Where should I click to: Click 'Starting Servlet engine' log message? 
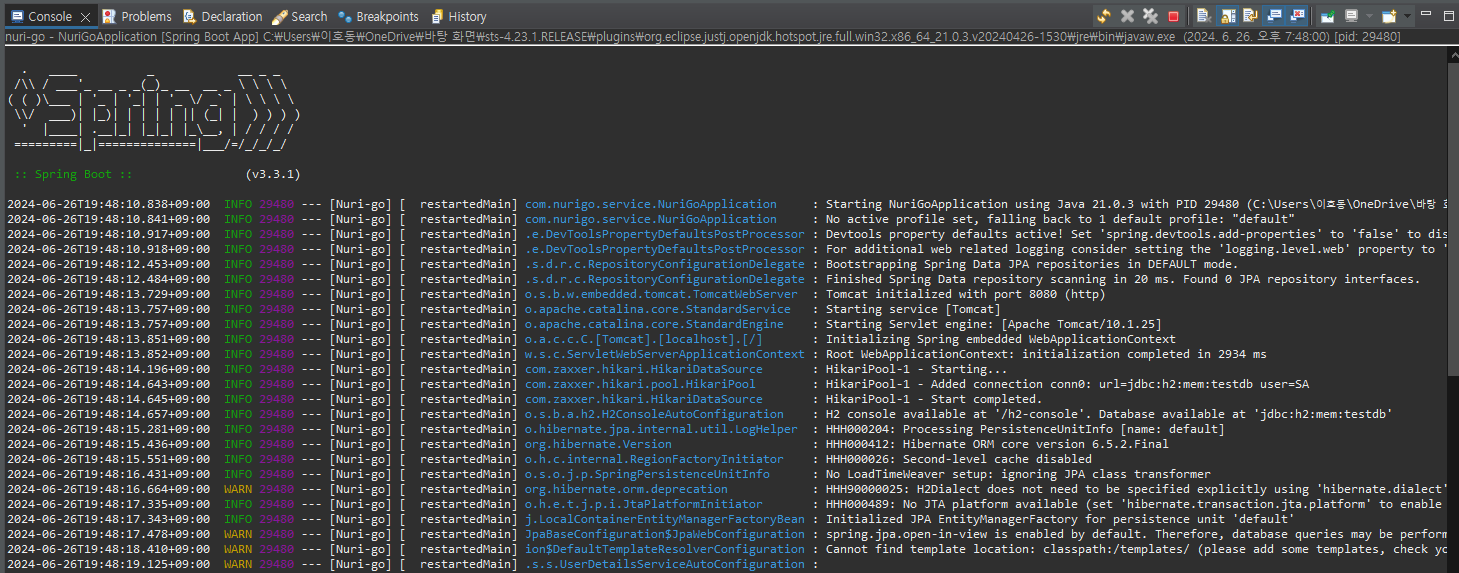tap(993, 324)
